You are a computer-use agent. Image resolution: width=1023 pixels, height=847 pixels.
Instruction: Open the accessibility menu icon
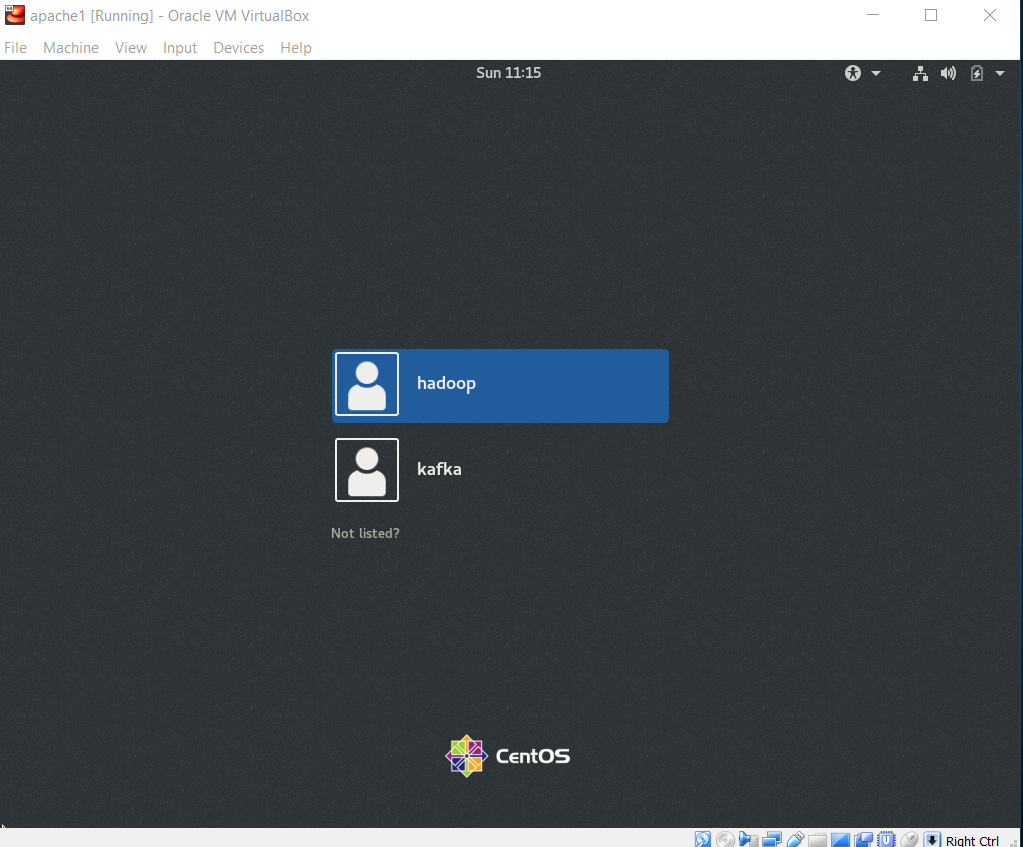click(x=853, y=73)
